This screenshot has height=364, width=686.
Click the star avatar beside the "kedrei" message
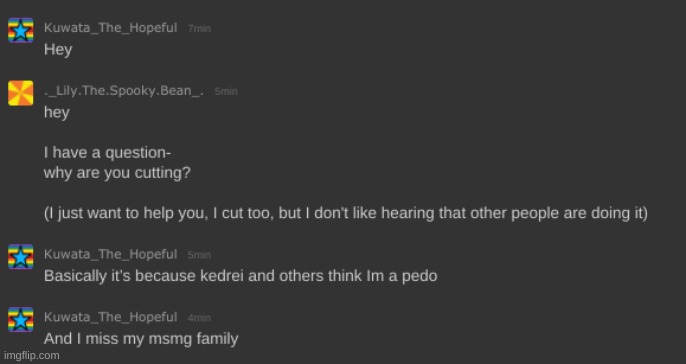[21, 256]
